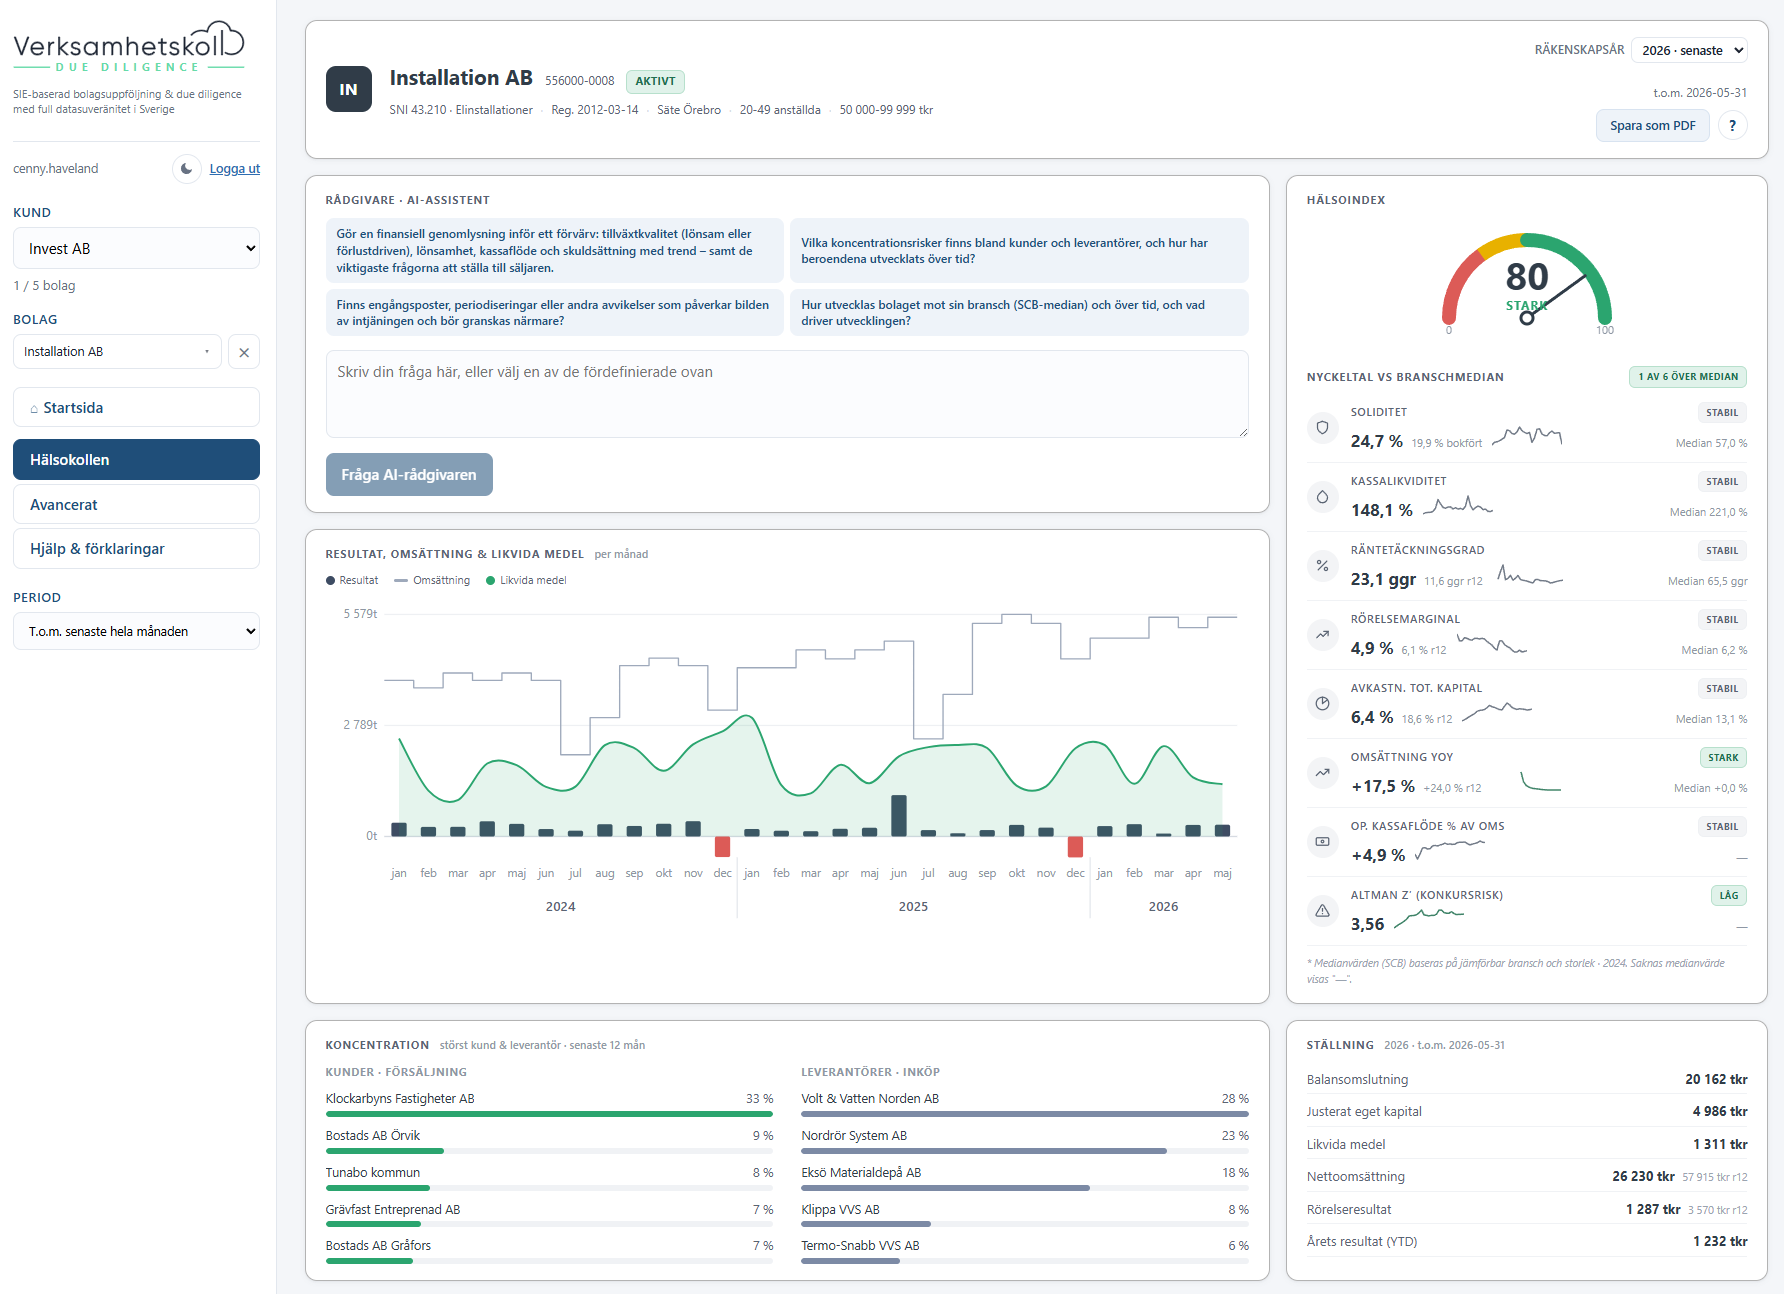This screenshot has height=1294, width=1784.
Task: Click the tall June 2025 result bar
Action: click(899, 815)
